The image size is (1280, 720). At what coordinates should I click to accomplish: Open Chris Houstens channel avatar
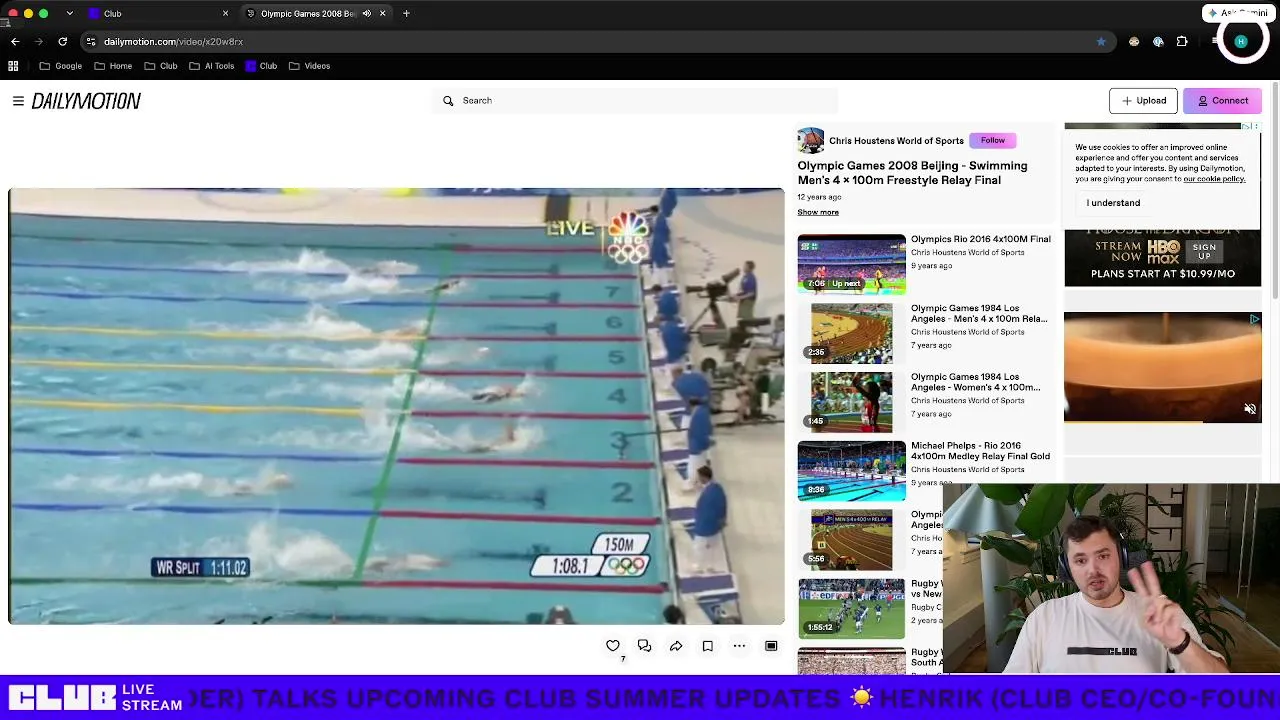[x=810, y=141]
